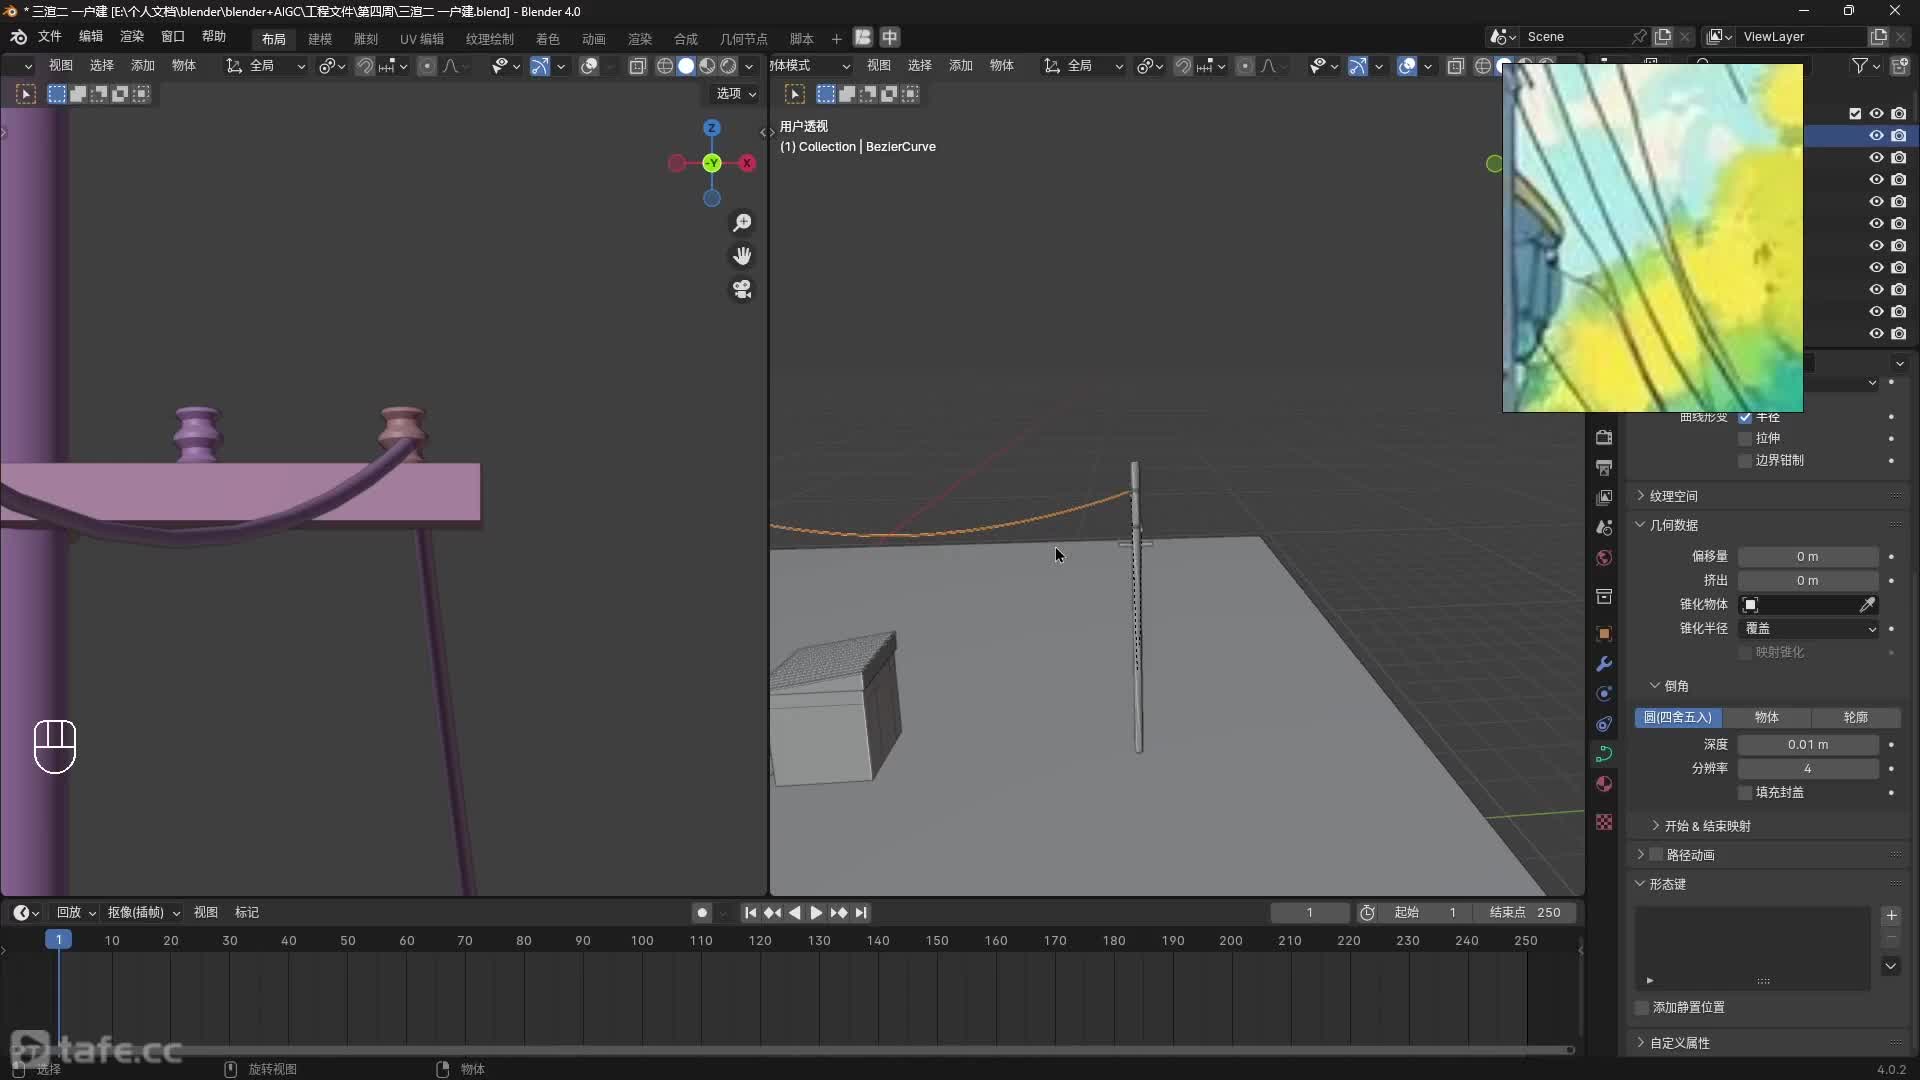
Task: Open the Material properties tab icon
Action: [1604, 784]
